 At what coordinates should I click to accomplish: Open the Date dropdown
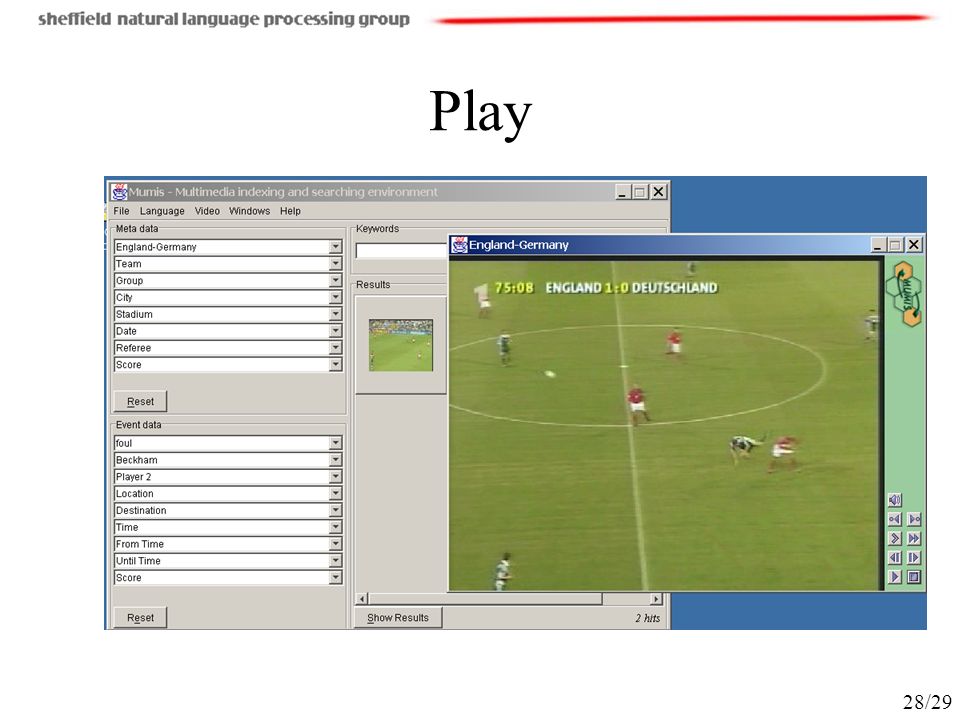[335, 331]
